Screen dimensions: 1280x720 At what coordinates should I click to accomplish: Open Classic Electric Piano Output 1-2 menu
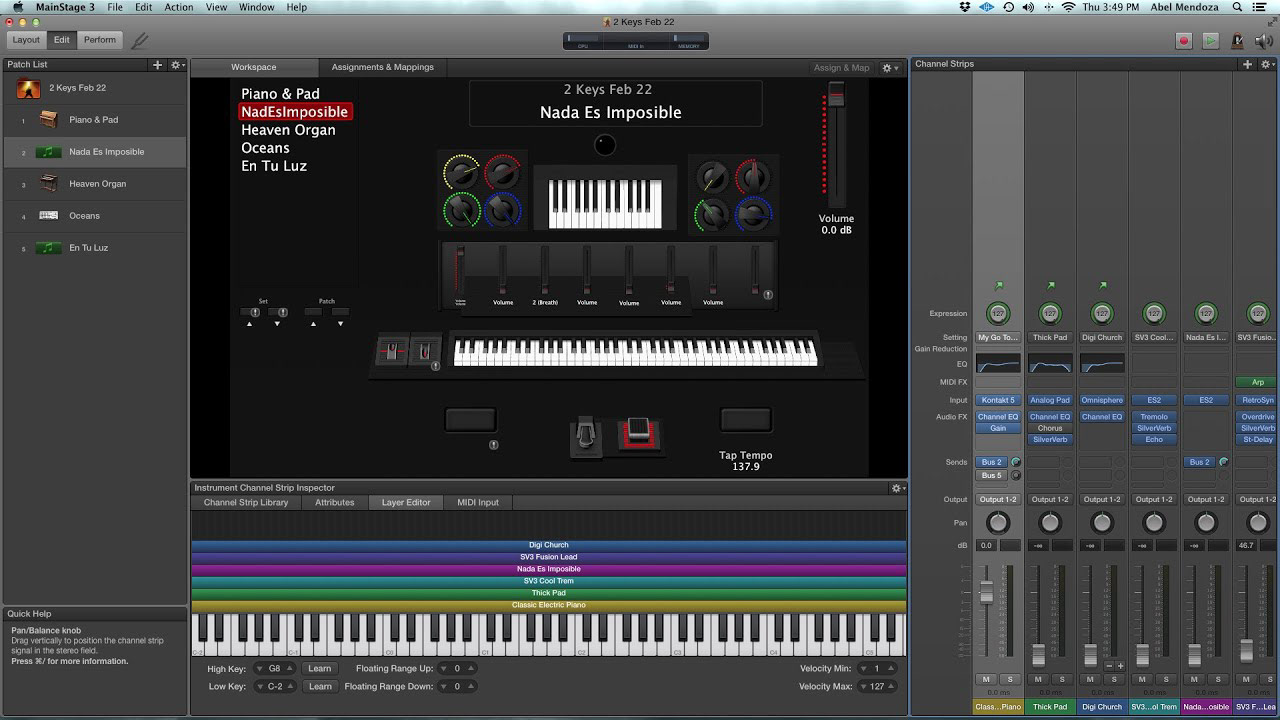click(x=998, y=499)
